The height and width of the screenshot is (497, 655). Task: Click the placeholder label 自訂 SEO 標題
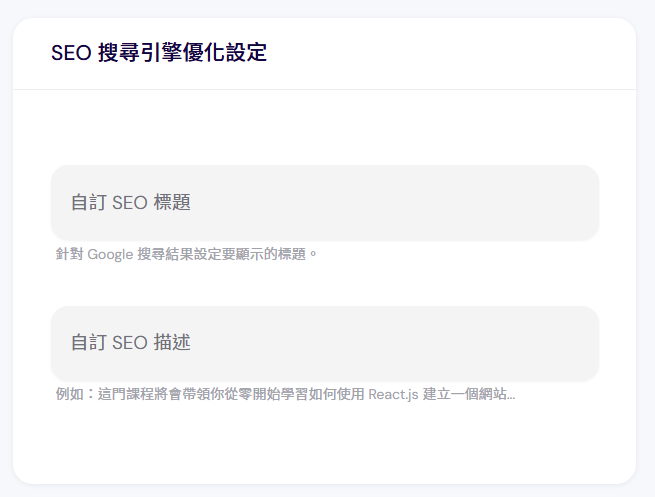[x=130, y=203]
